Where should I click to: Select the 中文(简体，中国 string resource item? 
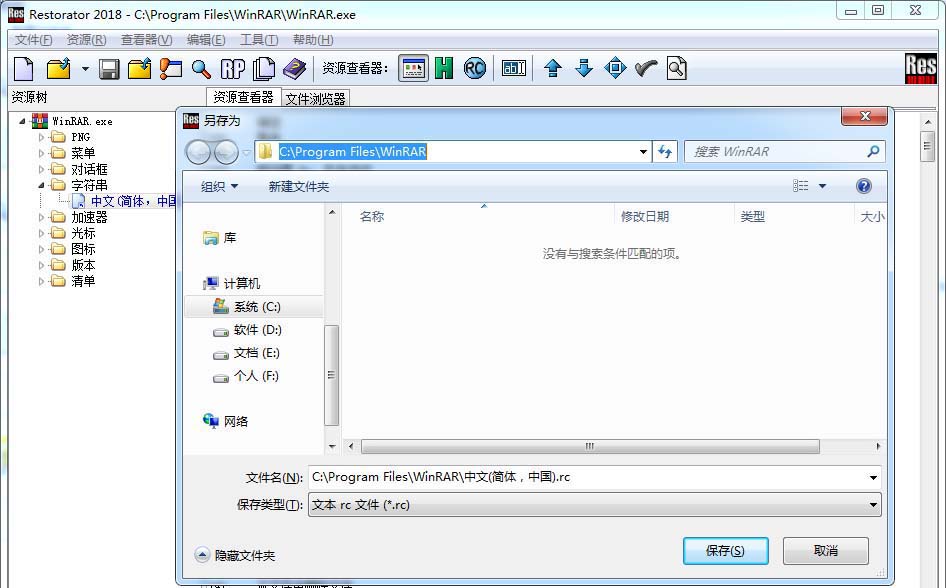pos(133,201)
